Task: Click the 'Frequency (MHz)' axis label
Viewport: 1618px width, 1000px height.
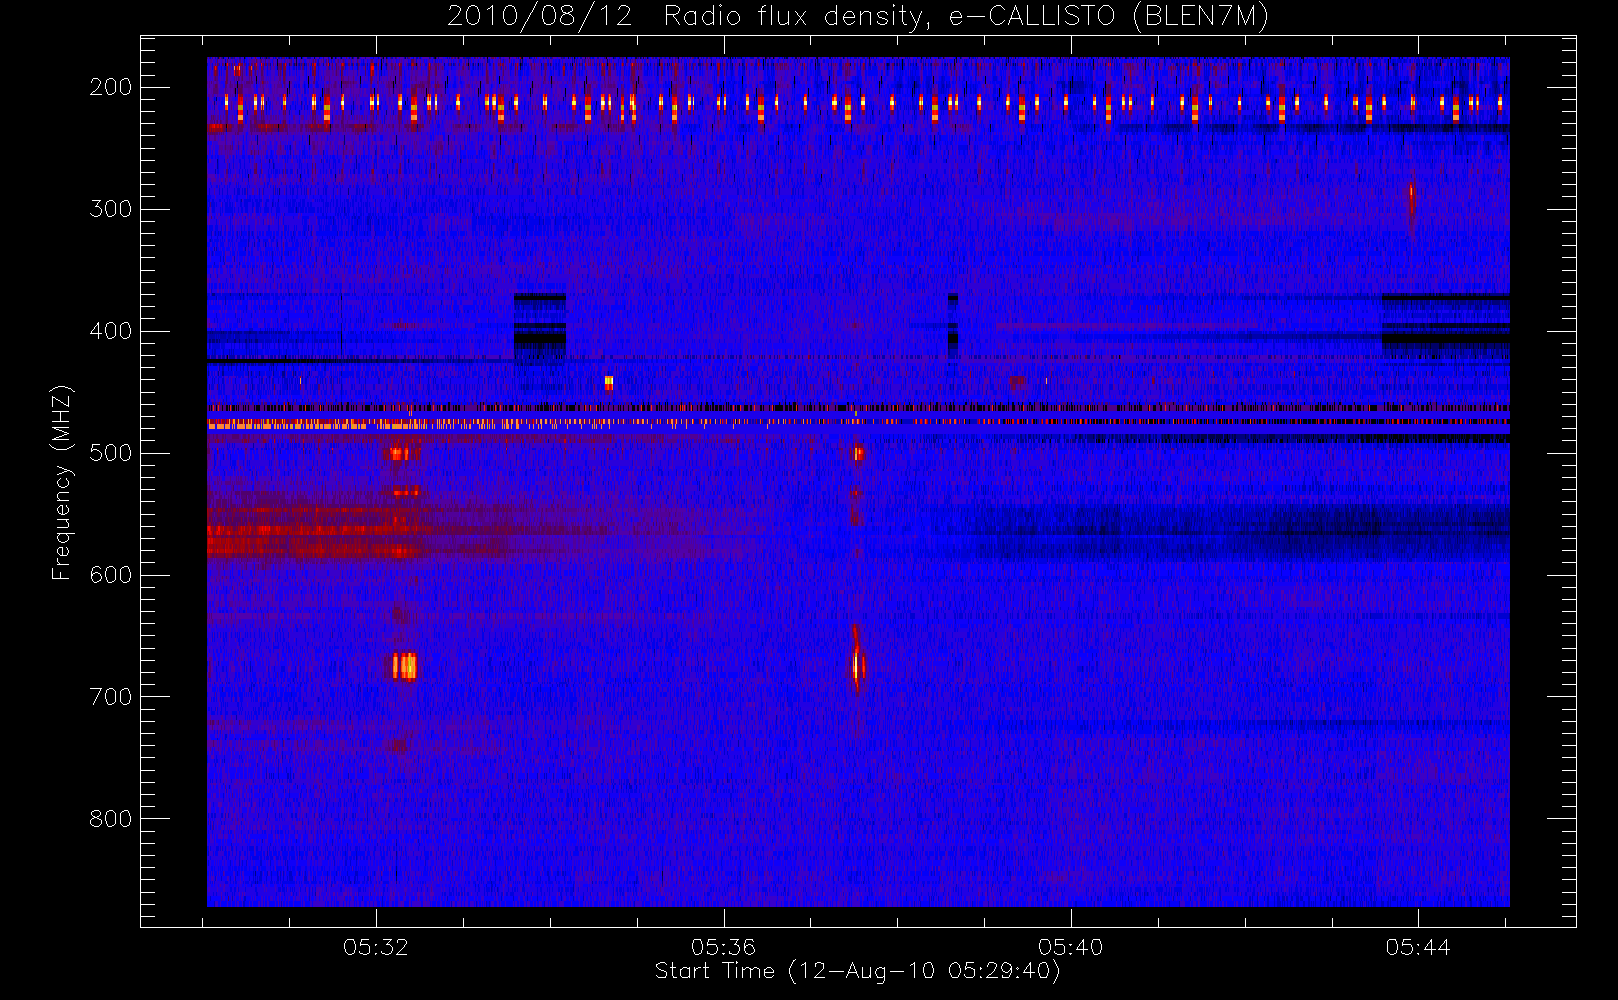Action: point(62,482)
